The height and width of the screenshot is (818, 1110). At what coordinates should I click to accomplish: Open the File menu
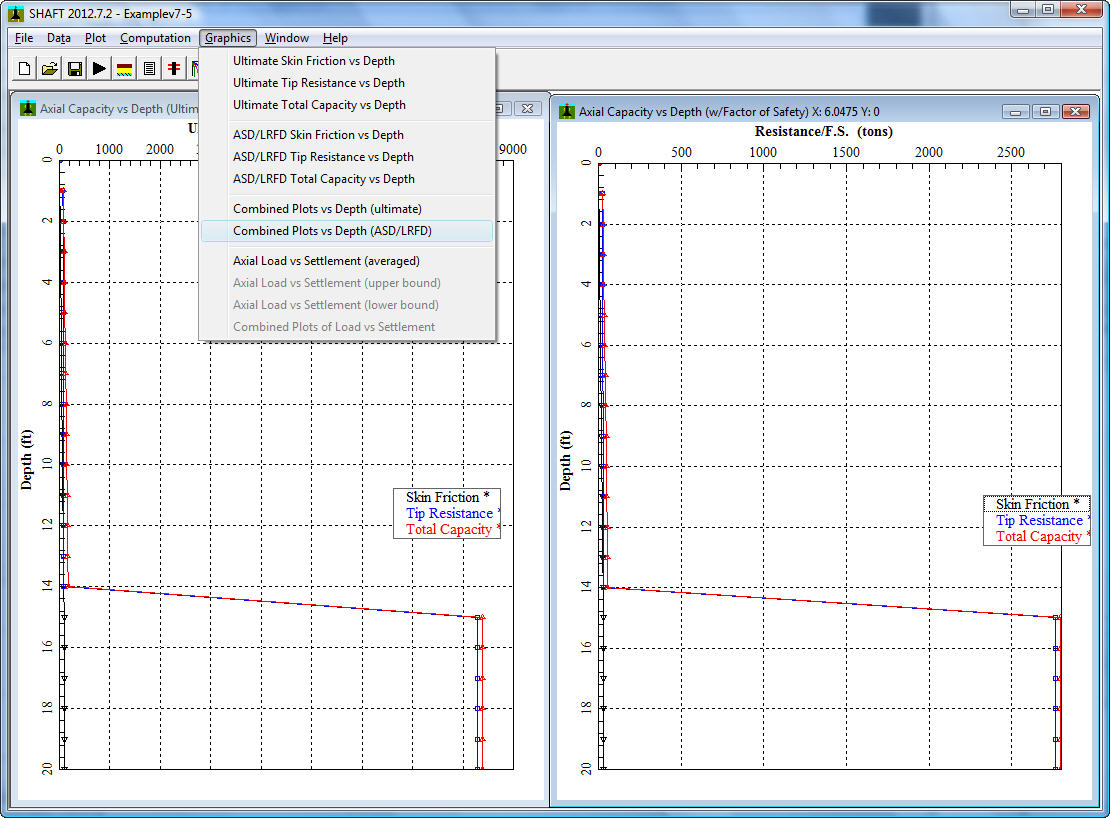pyautogui.click(x=22, y=37)
